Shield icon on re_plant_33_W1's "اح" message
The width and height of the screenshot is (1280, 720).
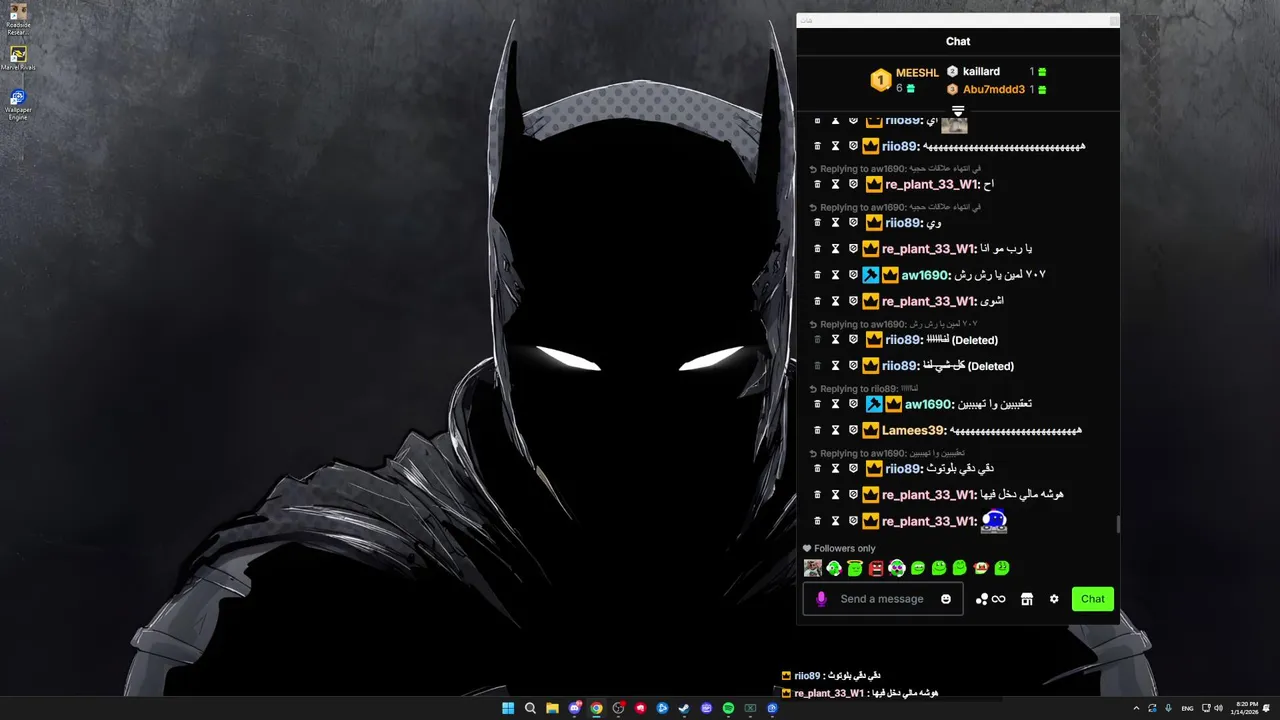tap(853, 184)
